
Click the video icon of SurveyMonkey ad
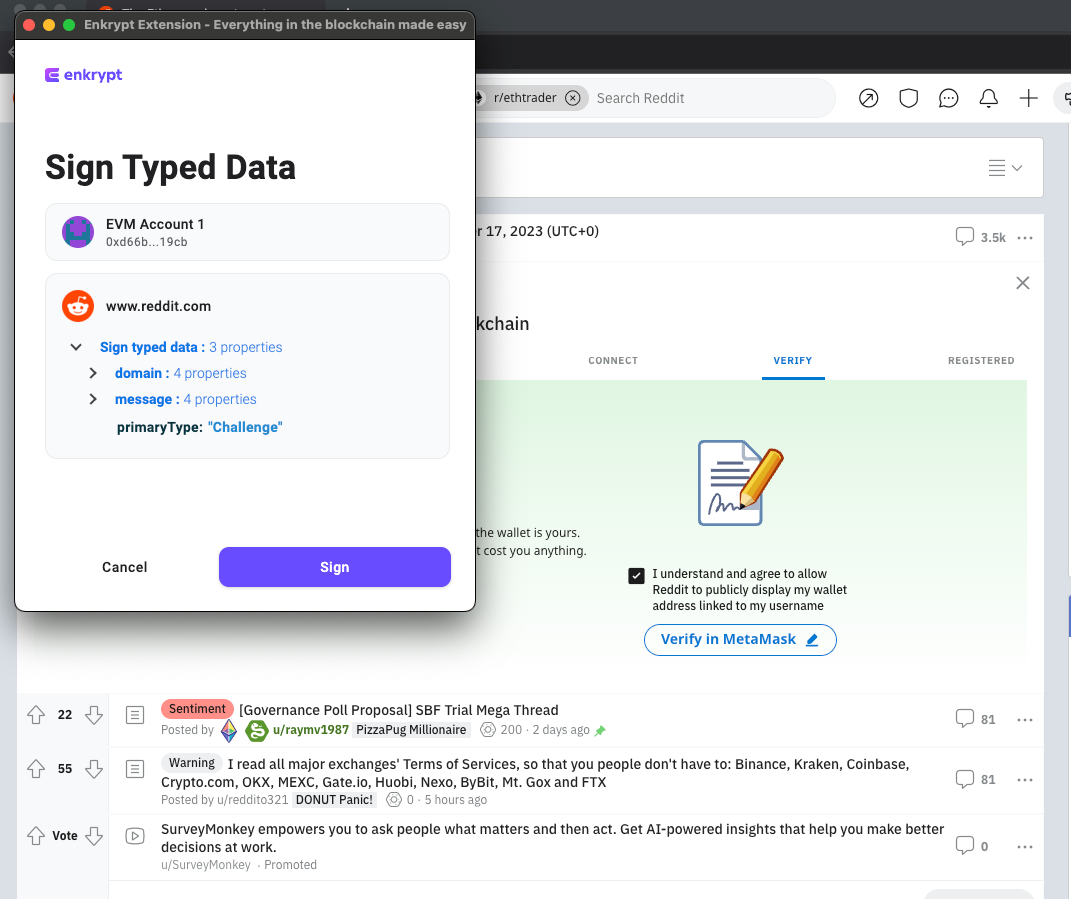click(x=135, y=836)
